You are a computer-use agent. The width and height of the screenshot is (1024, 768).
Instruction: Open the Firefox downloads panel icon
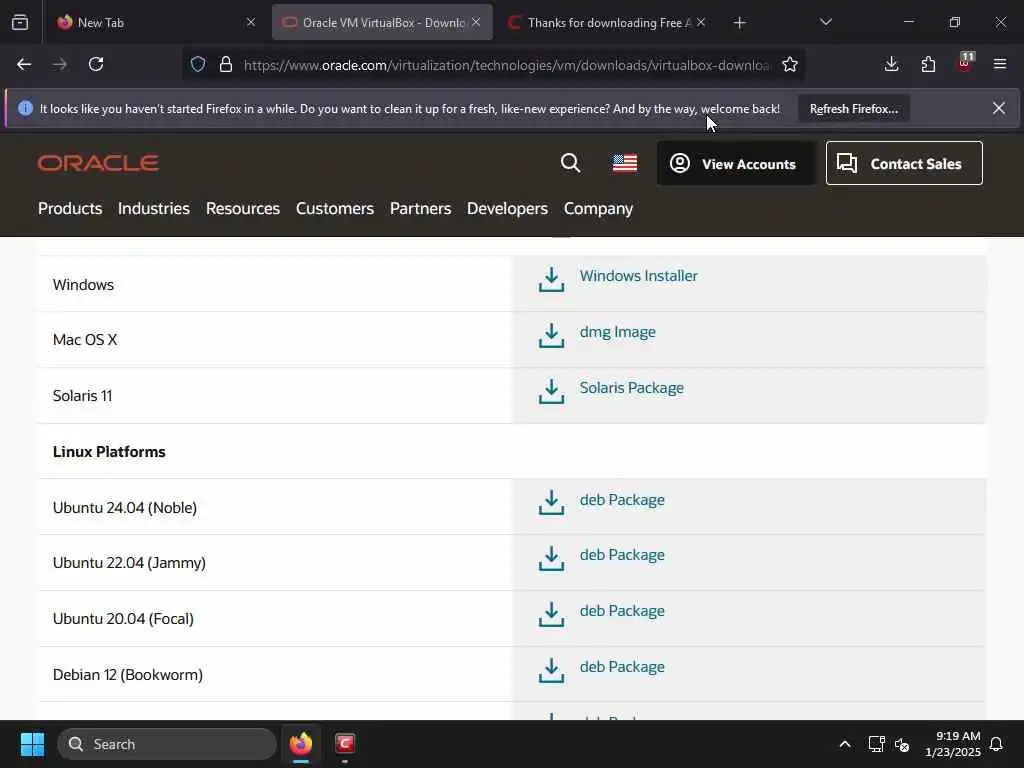891,64
